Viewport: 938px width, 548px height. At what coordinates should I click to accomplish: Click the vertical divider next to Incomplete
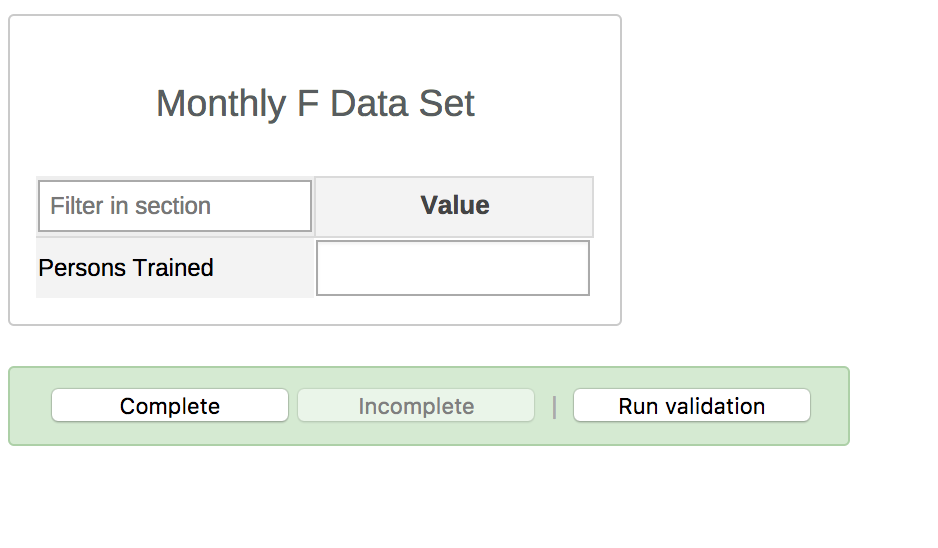pyautogui.click(x=554, y=406)
